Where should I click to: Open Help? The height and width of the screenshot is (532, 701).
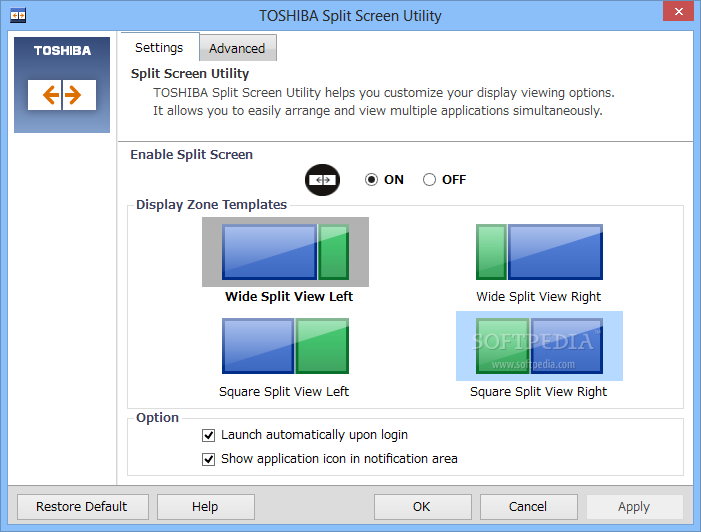206,507
